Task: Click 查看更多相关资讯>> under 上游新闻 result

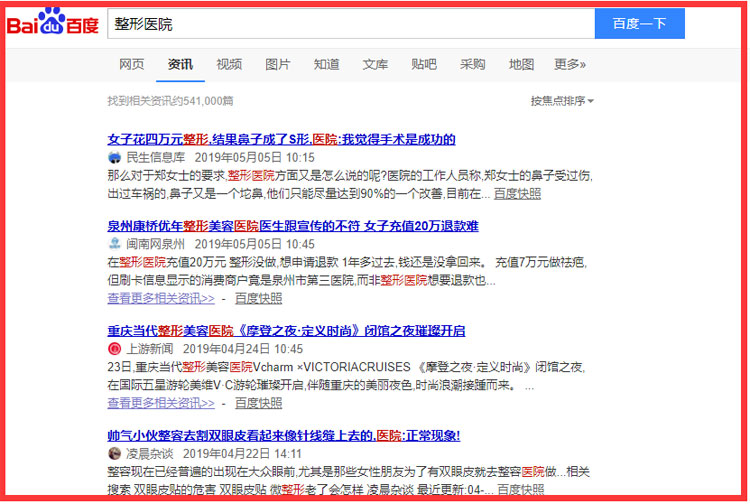Action: (161, 403)
